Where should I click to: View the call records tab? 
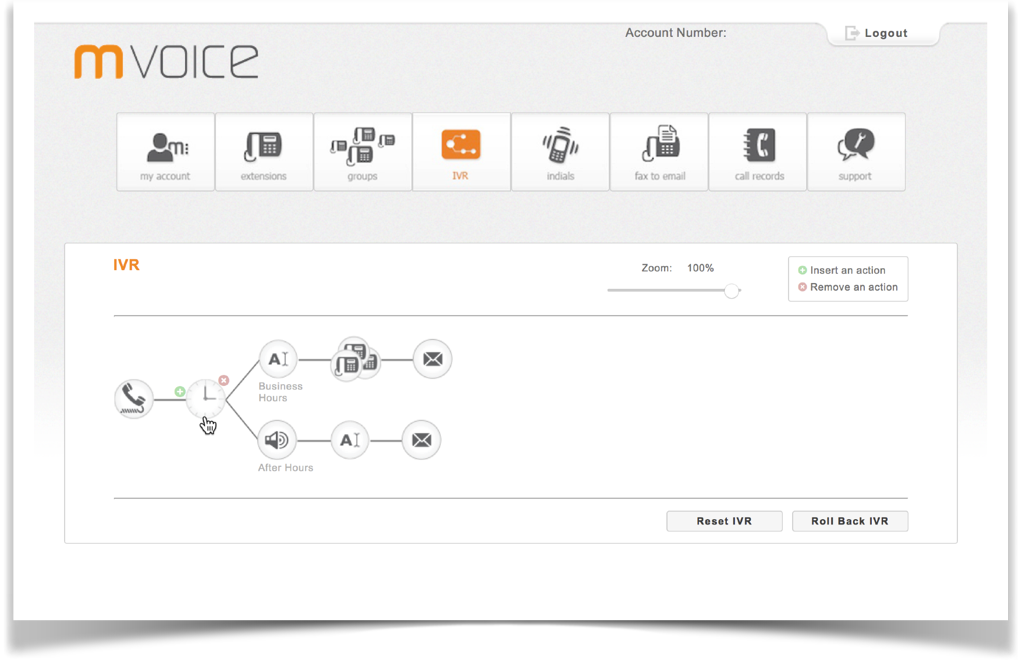(759, 152)
